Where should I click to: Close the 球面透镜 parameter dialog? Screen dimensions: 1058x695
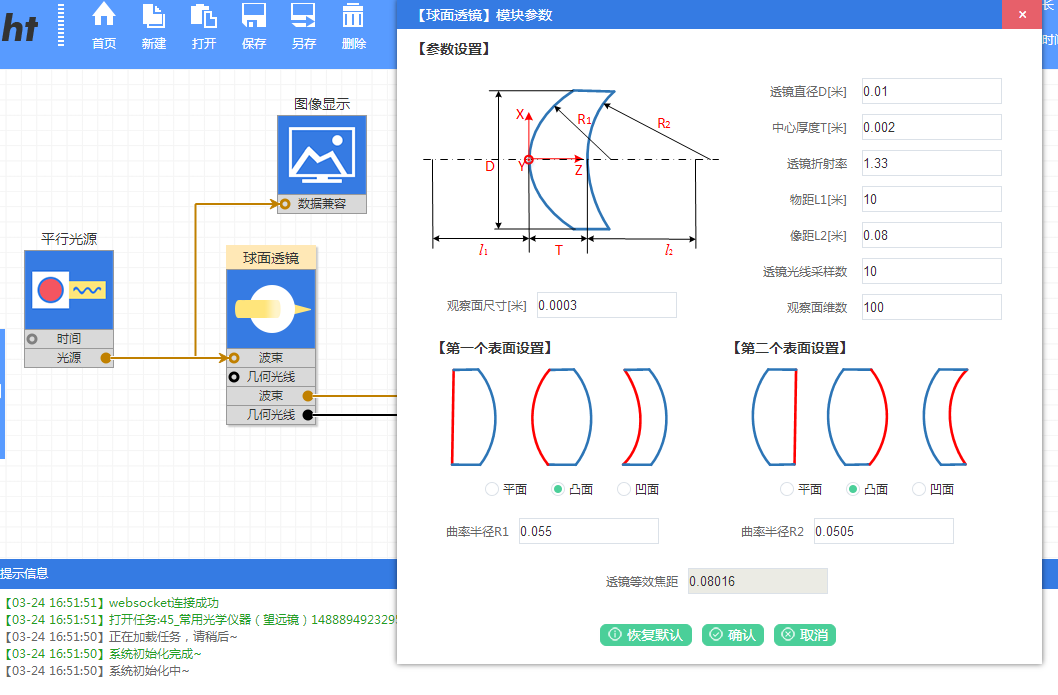tap(1021, 15)
